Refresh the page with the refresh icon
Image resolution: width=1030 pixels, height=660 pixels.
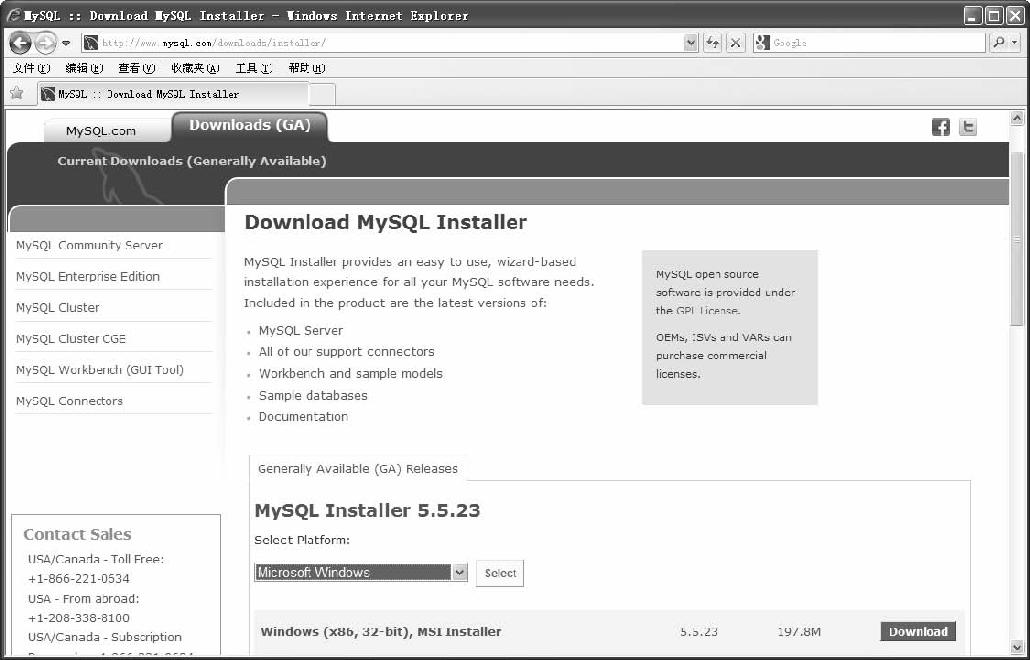[713, 43]
